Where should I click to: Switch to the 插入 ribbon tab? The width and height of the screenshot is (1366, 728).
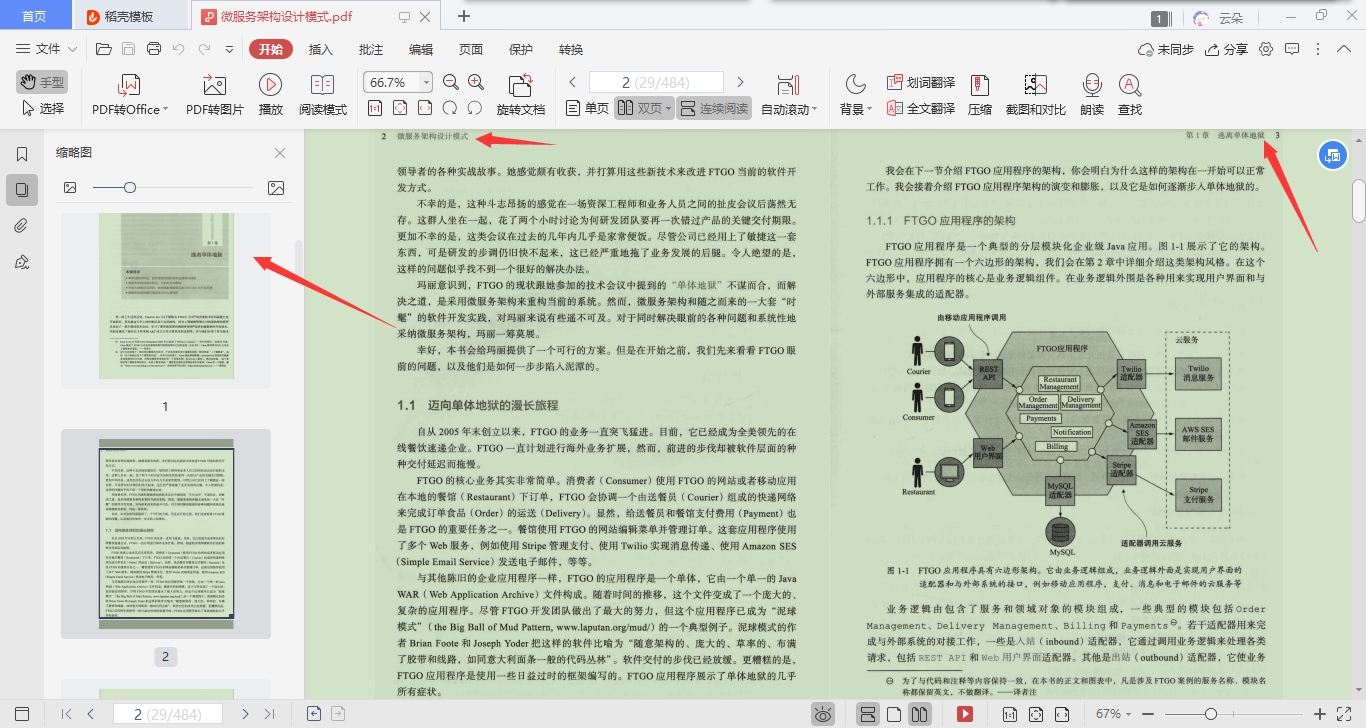pos(321,49)
